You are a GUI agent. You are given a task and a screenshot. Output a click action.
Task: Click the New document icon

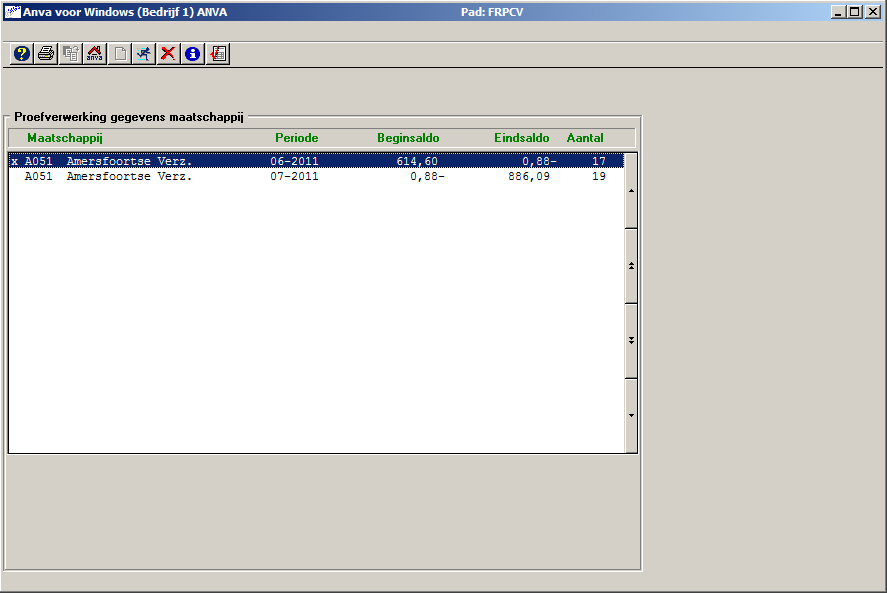(x=118, y=53)
